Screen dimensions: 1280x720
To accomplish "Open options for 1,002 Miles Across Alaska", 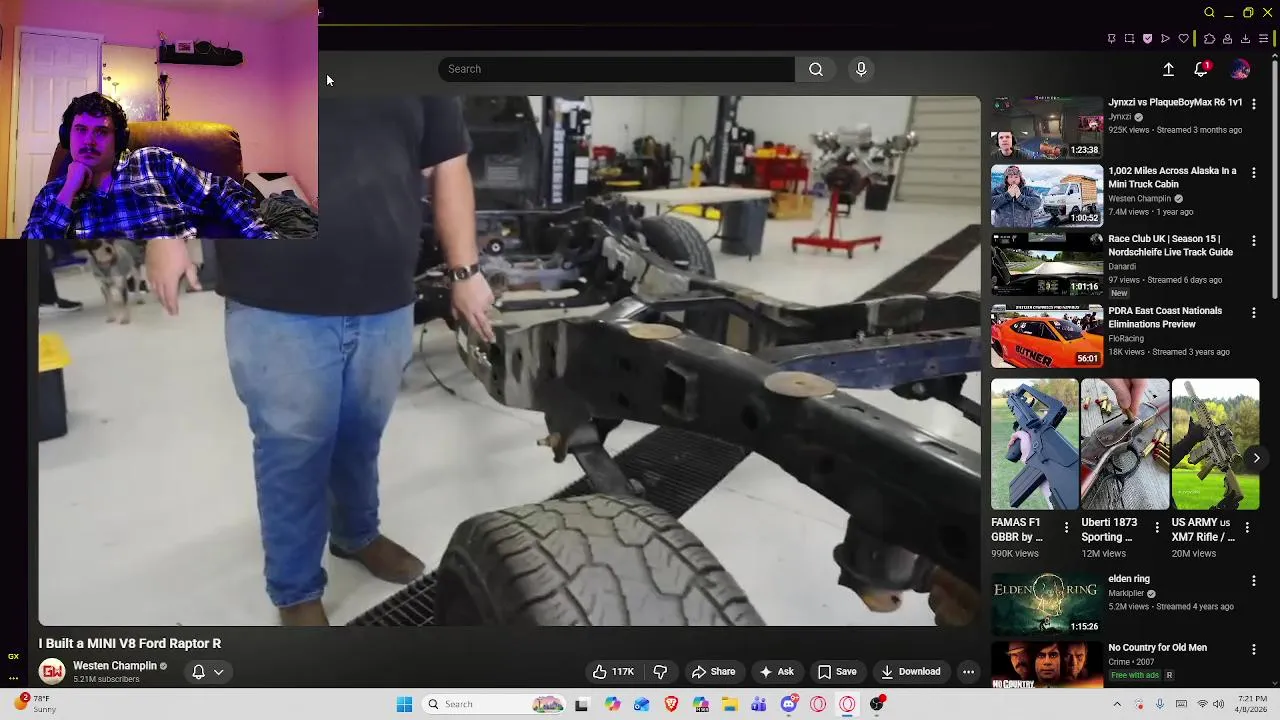I will tap(1254, 172).
